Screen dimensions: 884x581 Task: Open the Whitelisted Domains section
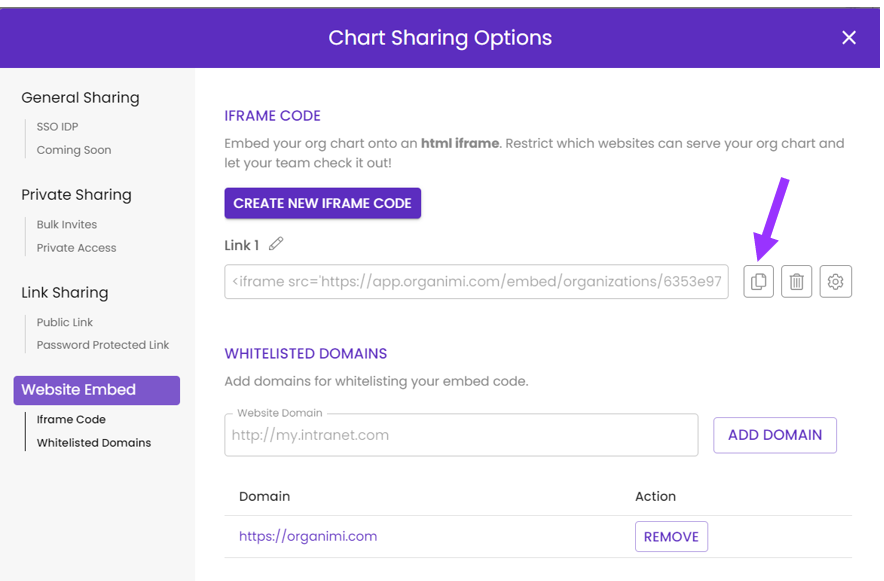coord(92,443)
